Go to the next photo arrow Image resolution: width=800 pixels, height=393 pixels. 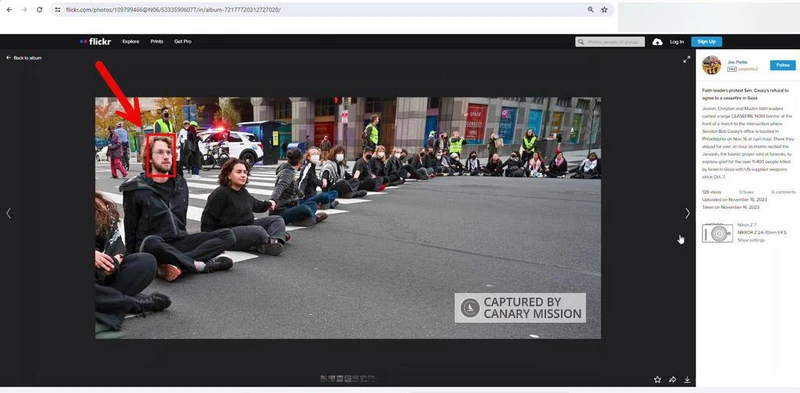click(687, 213)
